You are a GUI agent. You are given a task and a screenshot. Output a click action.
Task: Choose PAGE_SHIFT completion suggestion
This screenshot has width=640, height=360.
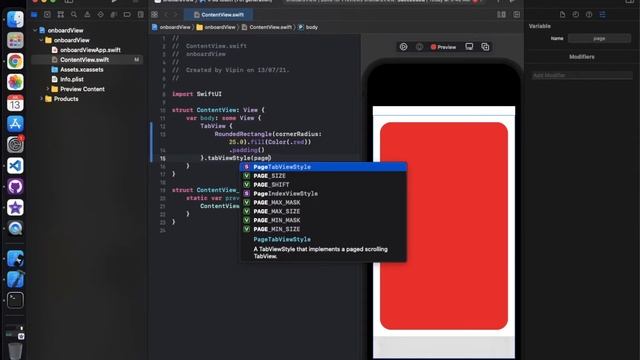click(323, 185)
